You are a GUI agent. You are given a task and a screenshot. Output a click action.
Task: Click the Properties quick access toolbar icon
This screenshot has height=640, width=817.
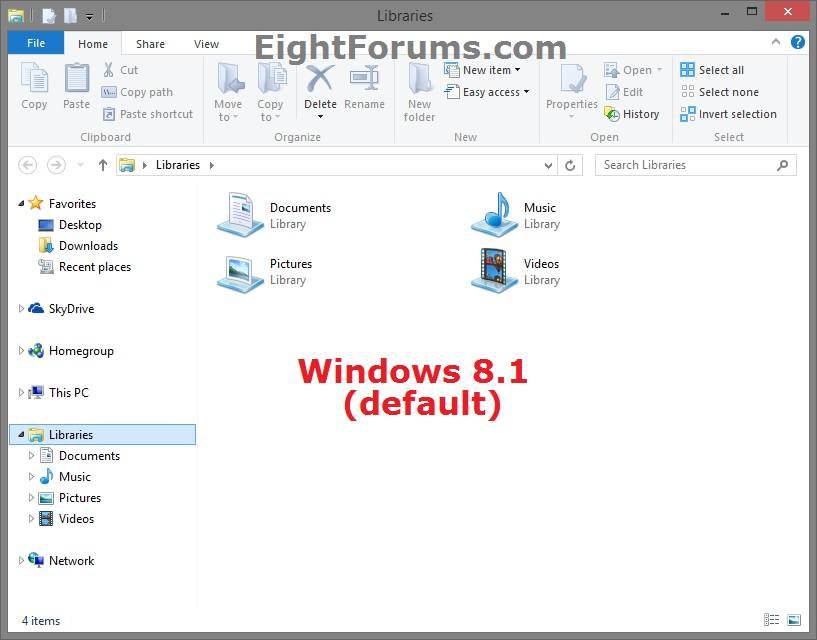click(49, 16)
